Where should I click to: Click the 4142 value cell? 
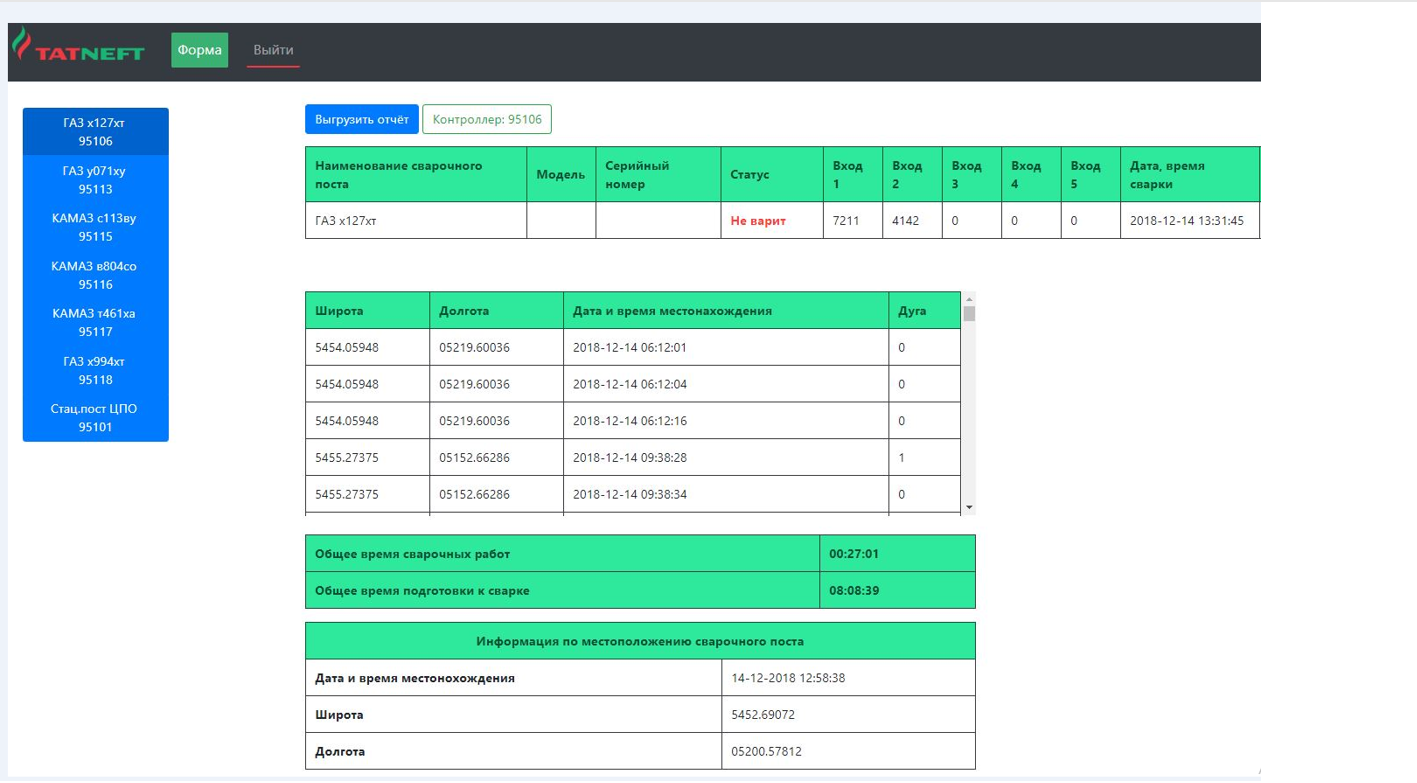[x=912, y=221]
